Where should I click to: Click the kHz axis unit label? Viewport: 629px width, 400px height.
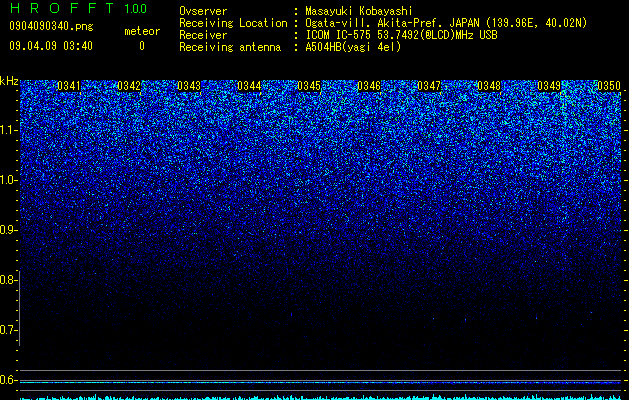point(9,81)
